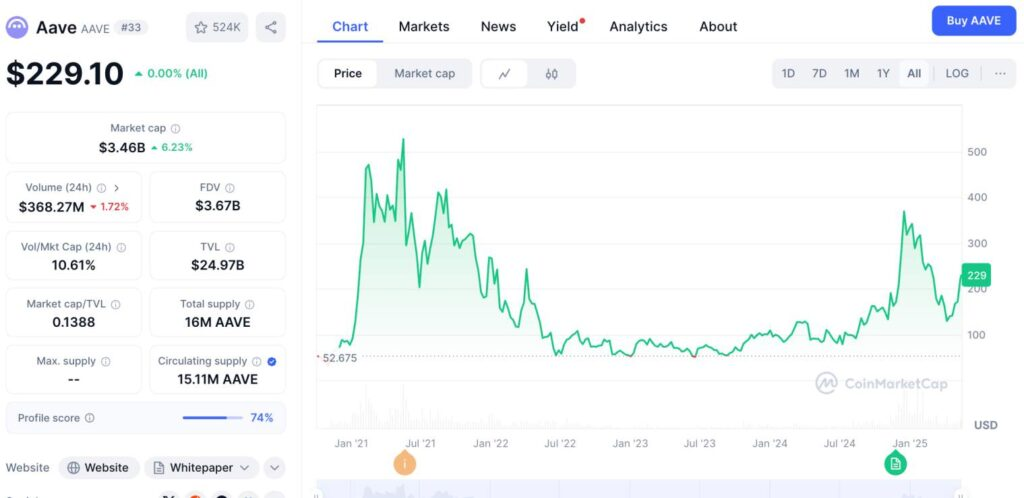The height and width of the screenshot is (498, 1024).
Task: Click the $3.67B FDV value
Action: [217, 206]
